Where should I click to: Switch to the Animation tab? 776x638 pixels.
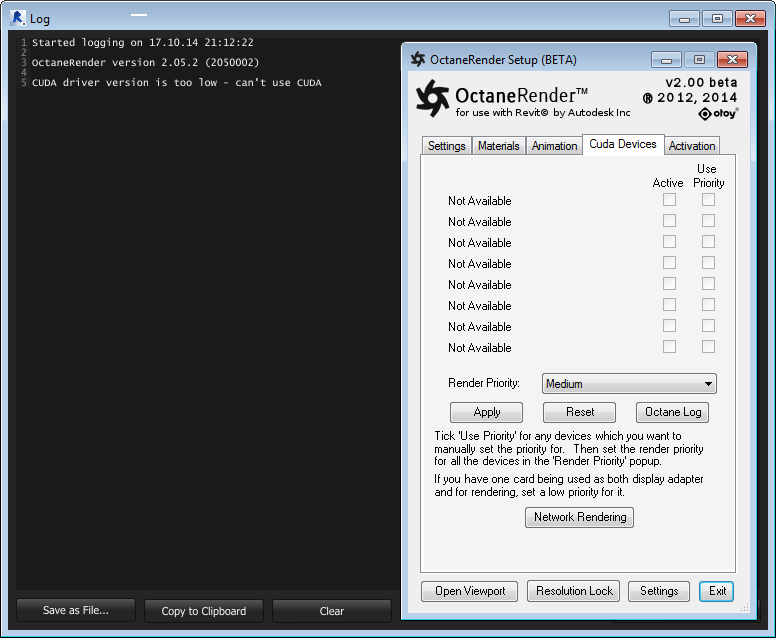click(554, 146)
